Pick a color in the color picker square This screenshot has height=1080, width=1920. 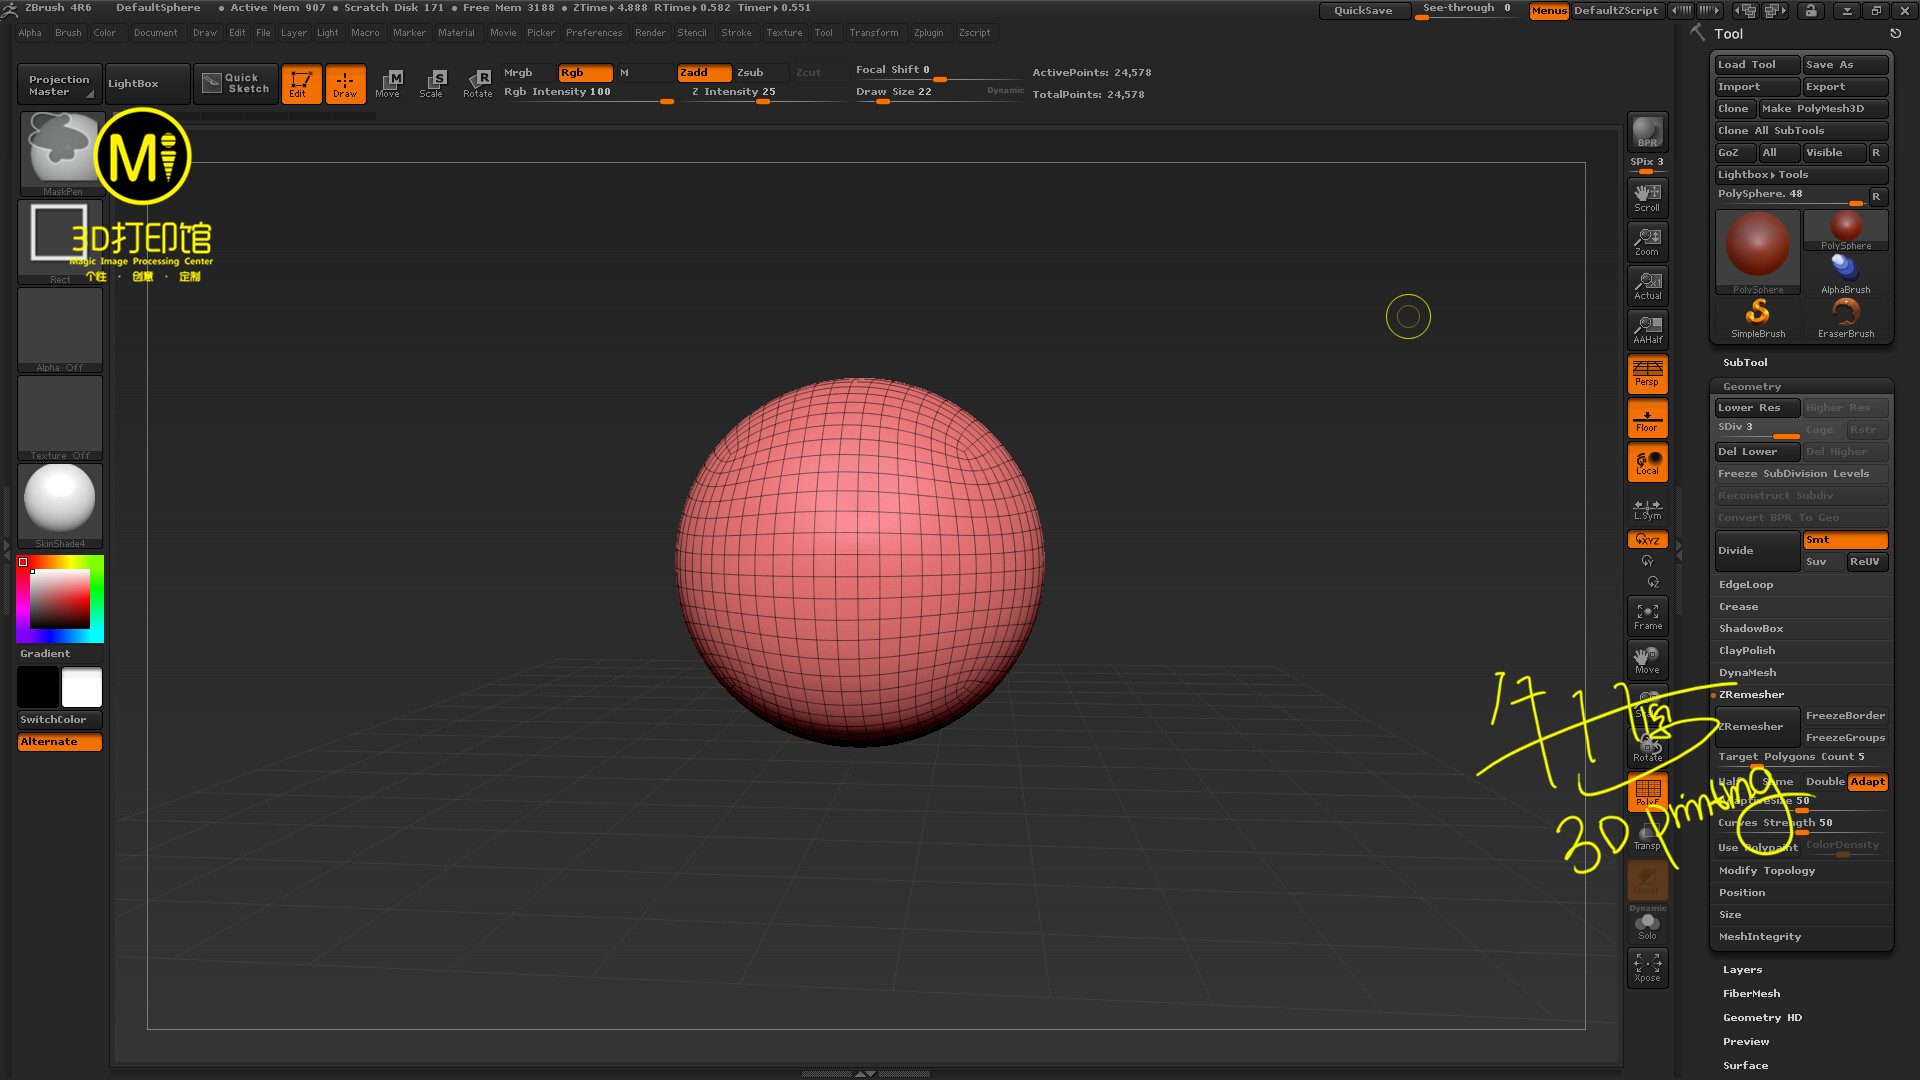[60, 599]
